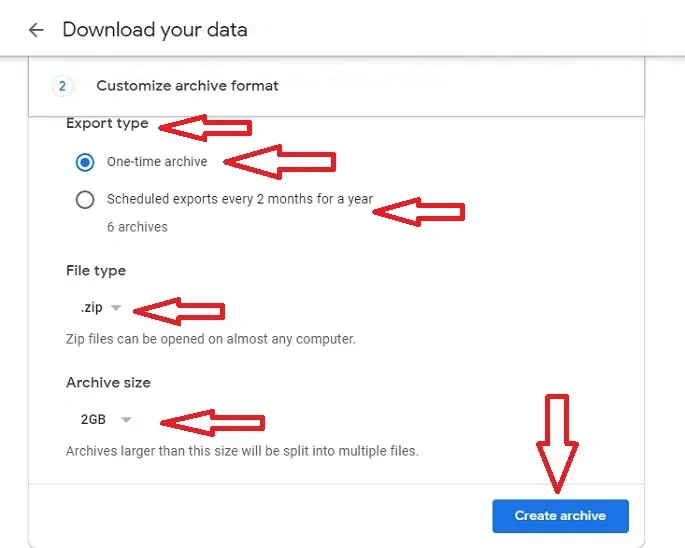685x548 pixels.
Task: Click the step 2 number circle
Action: [62, 86]
